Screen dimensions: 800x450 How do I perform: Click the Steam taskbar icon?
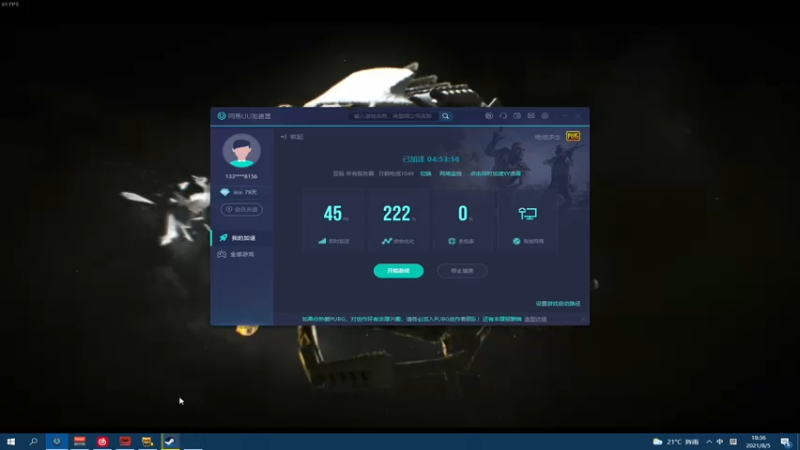pos(170,441)
